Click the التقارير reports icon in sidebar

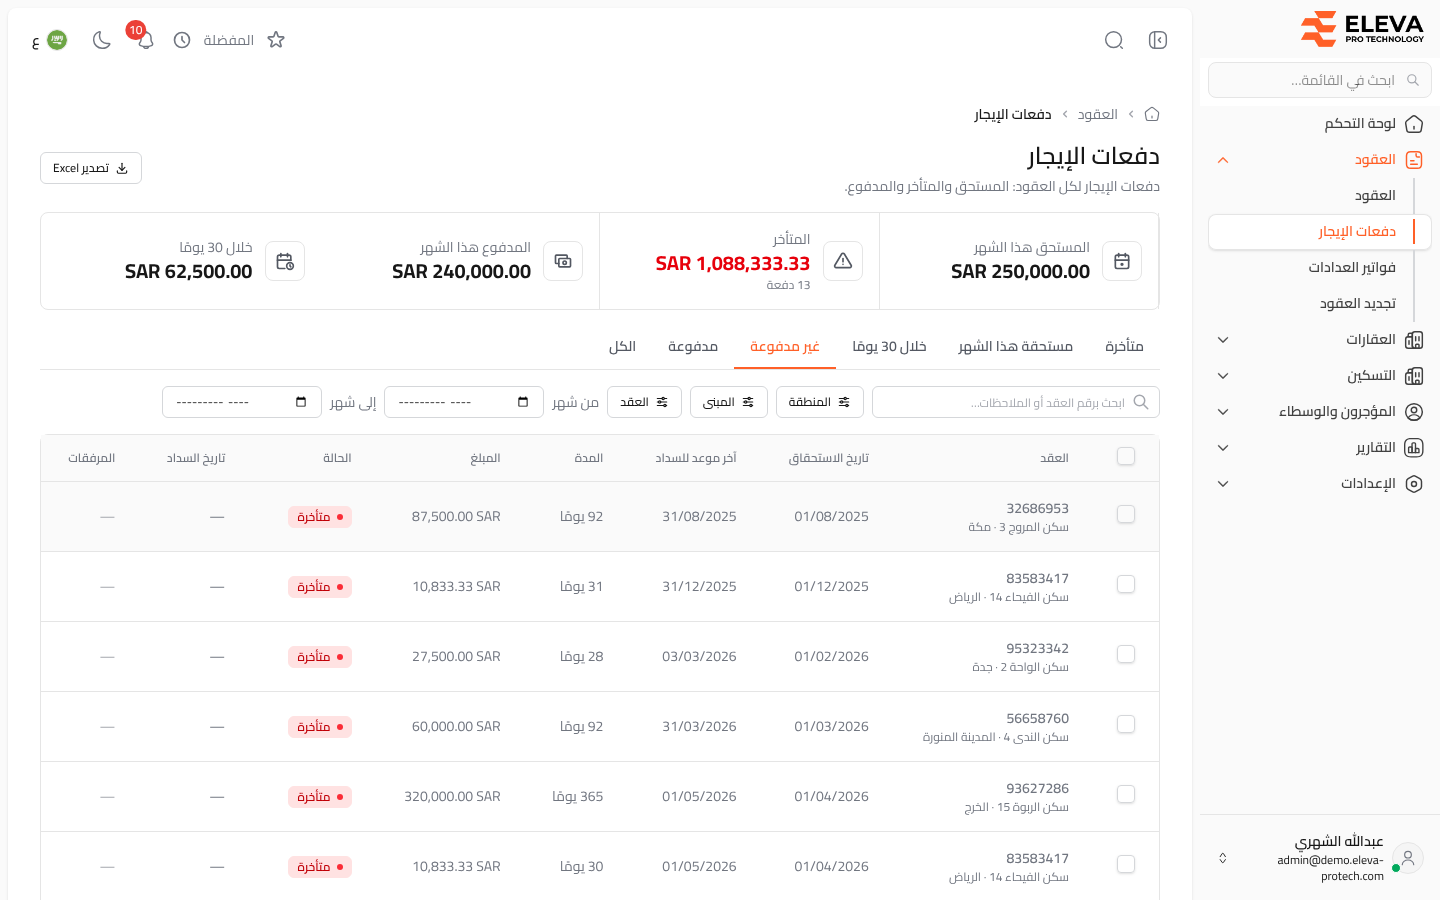pos(1414,448)
